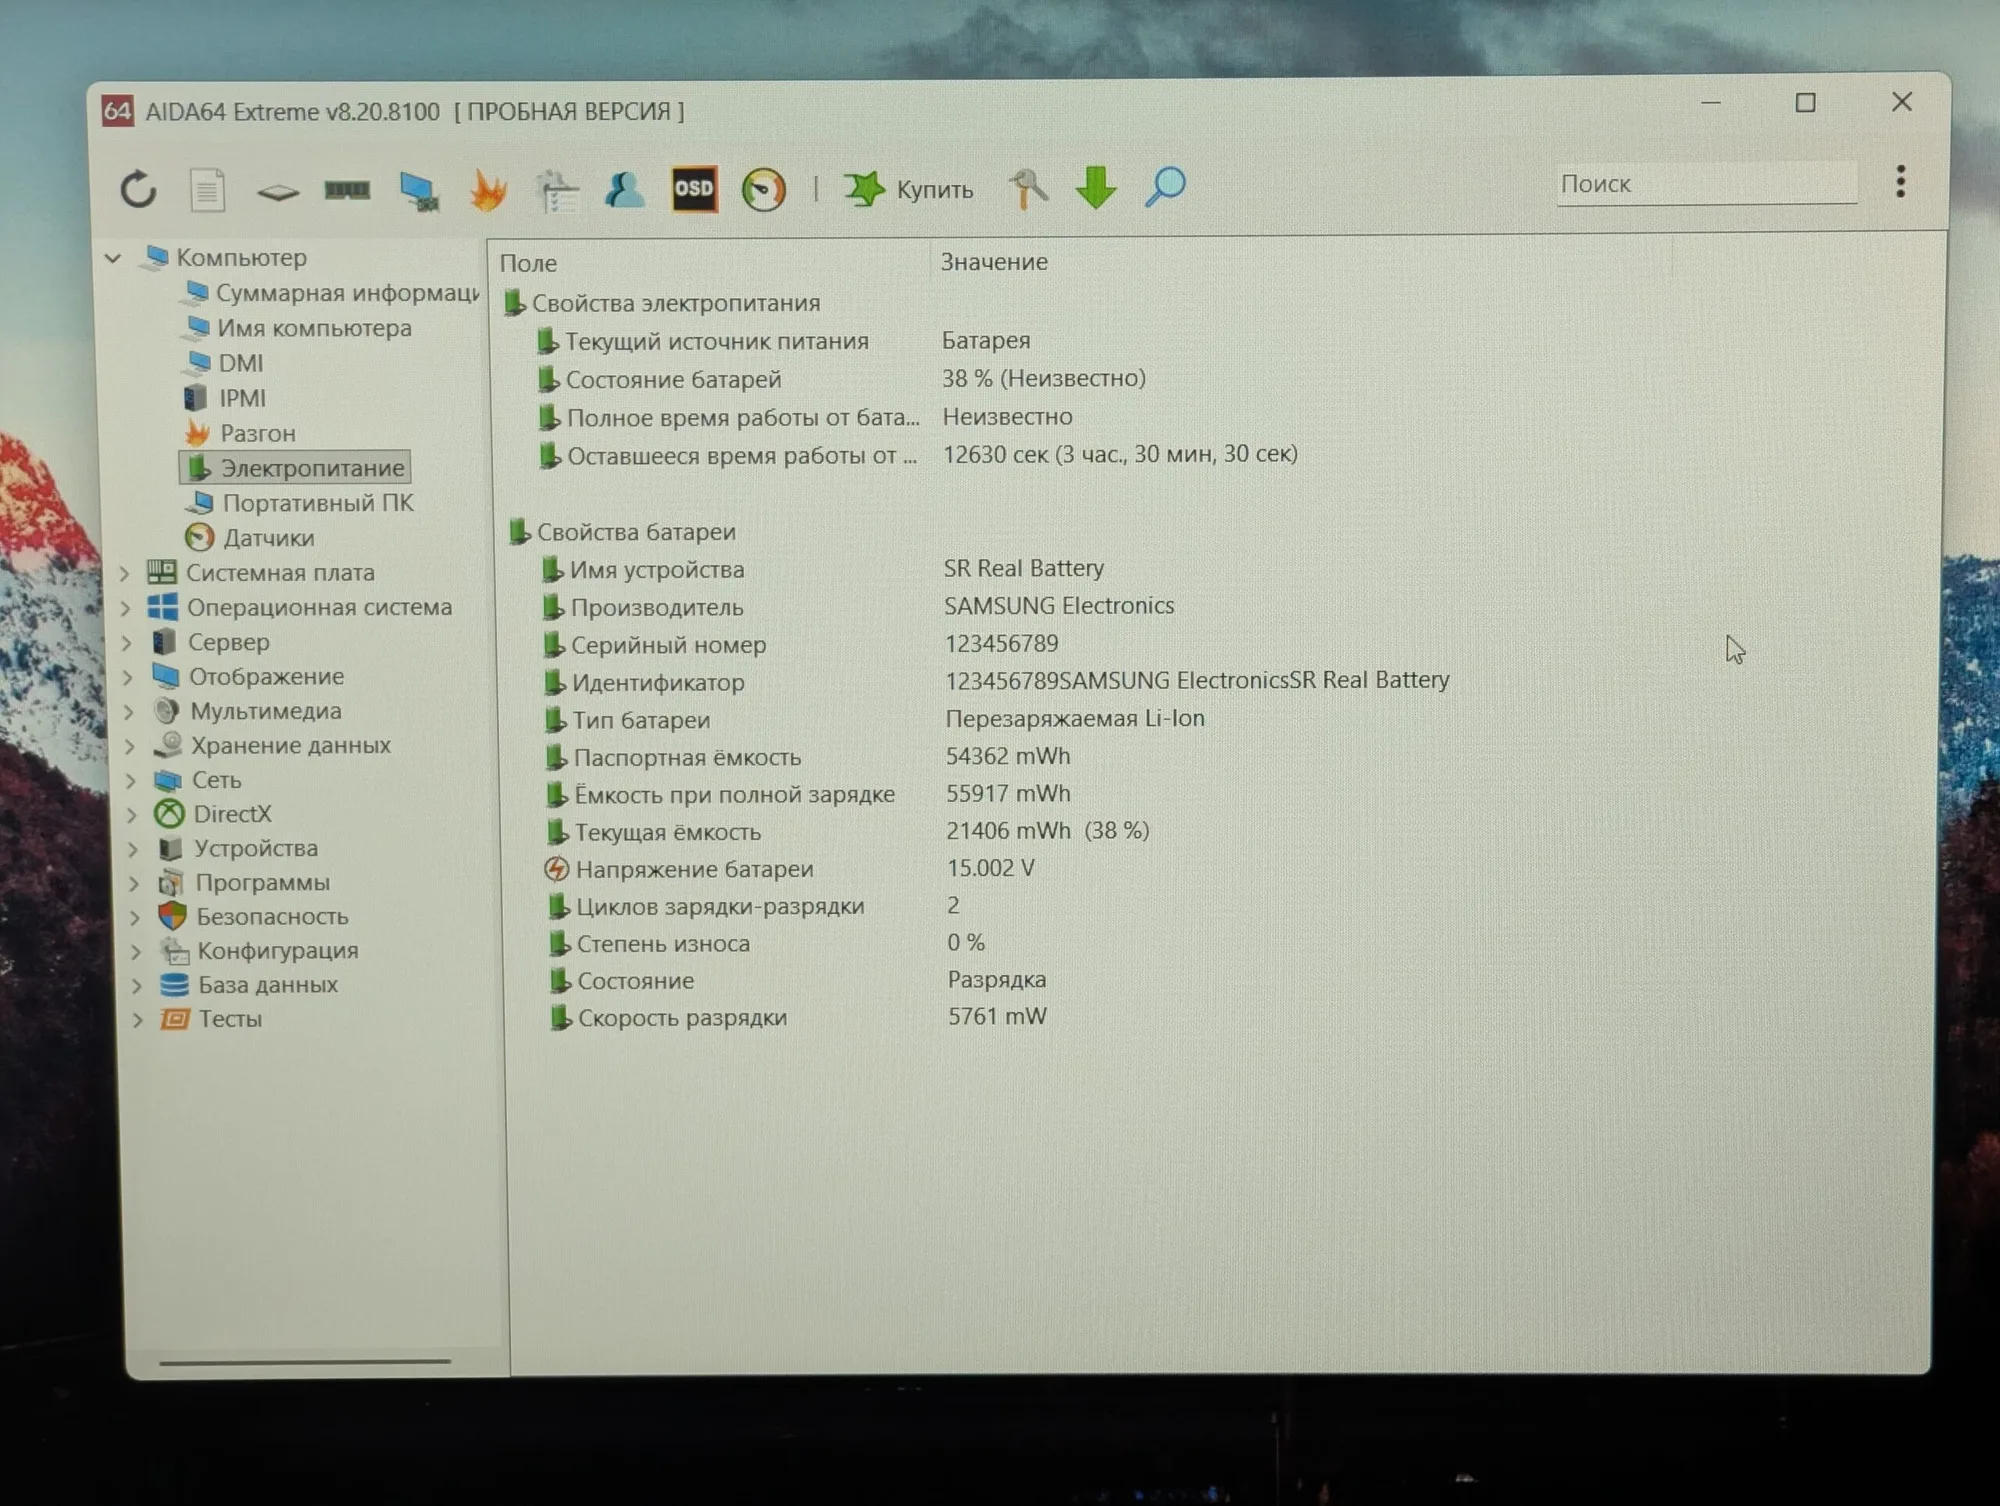Open the network monitor toolbar icon
The height and width of the screenshot is (1506, 2000).
(418, 190)
